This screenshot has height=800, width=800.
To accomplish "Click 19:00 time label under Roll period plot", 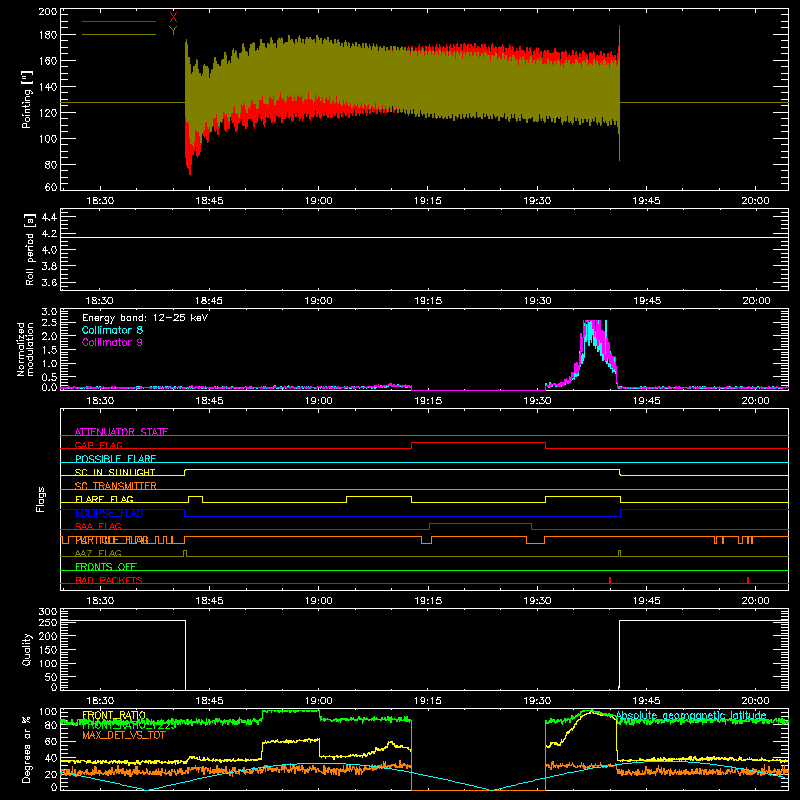I will (x=318, y=301).
